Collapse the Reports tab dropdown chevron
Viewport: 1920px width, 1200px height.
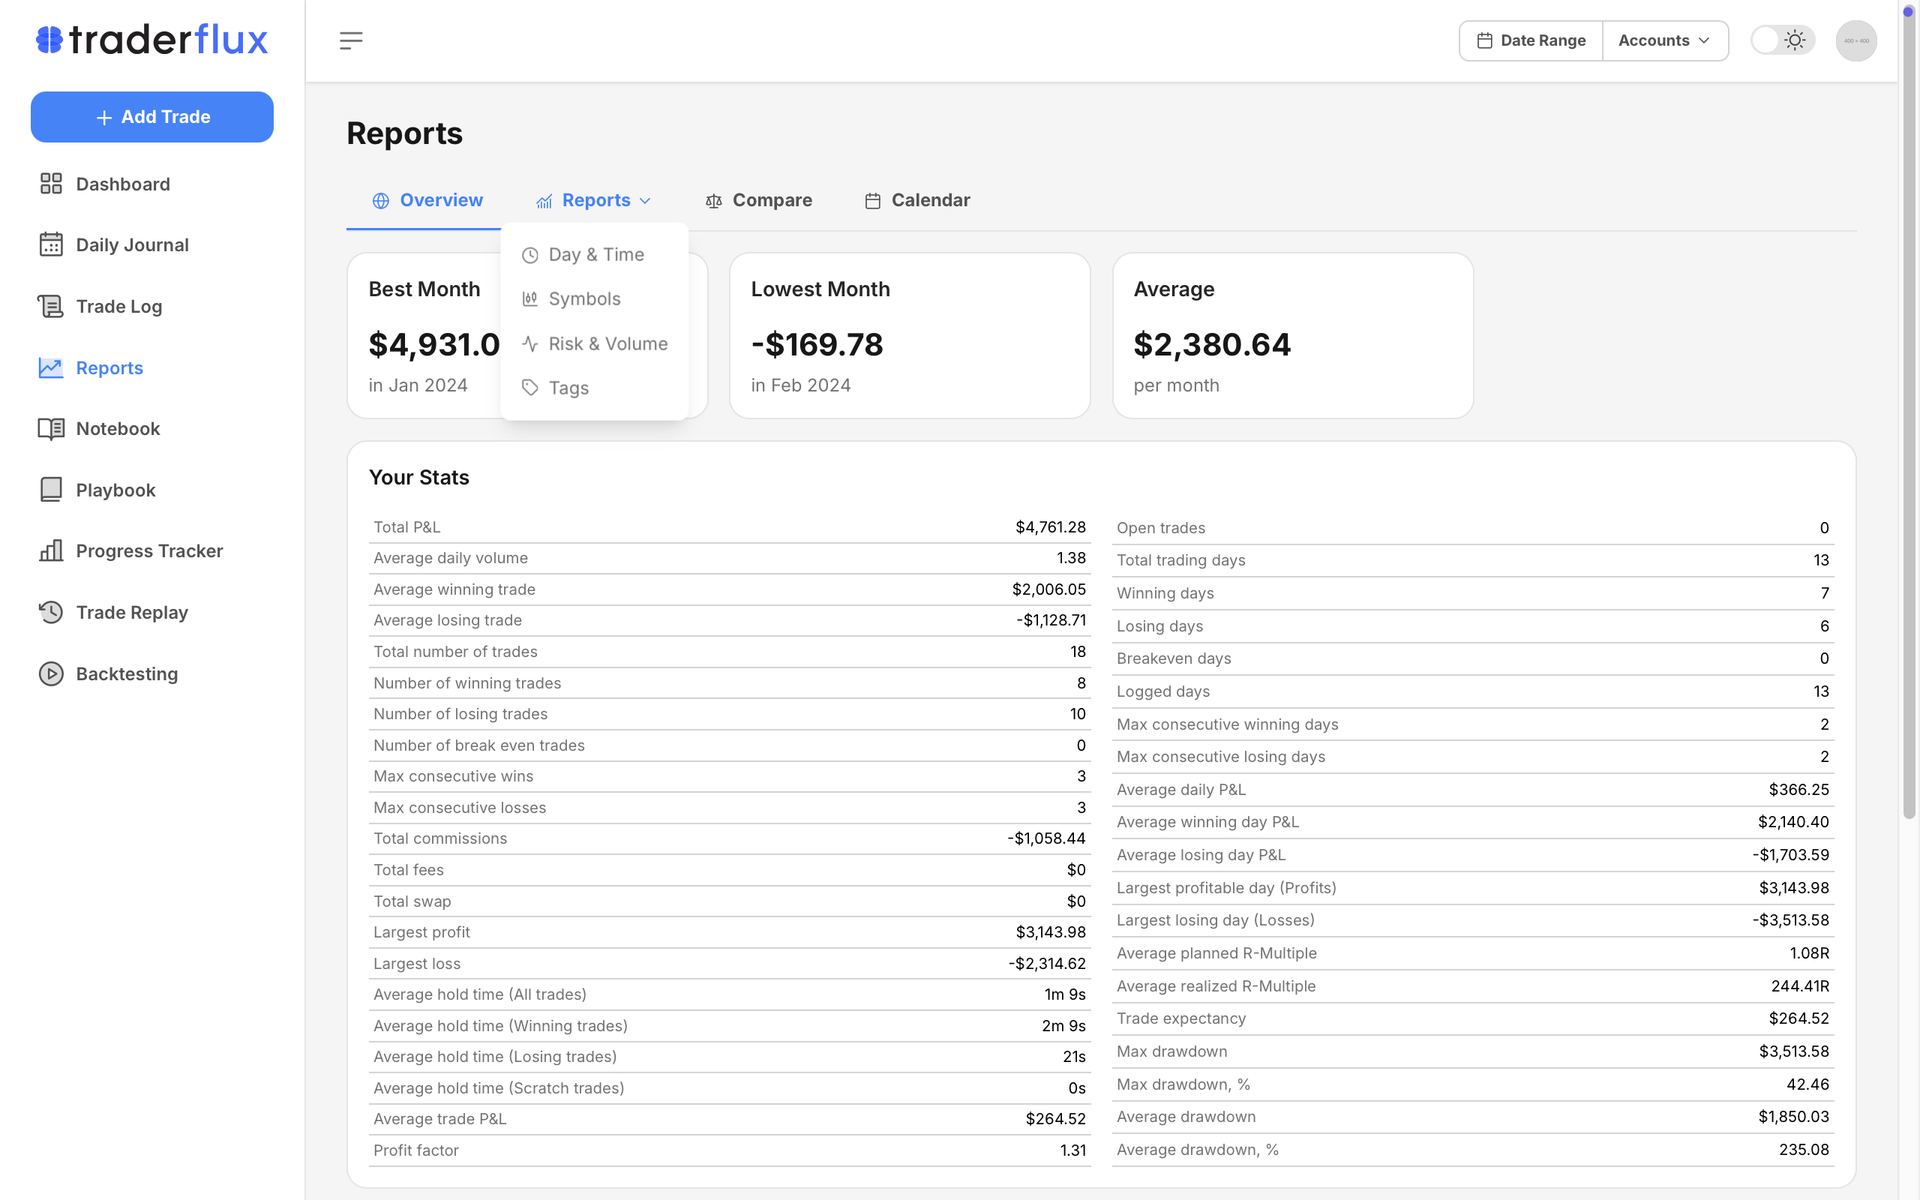(645, 201)
